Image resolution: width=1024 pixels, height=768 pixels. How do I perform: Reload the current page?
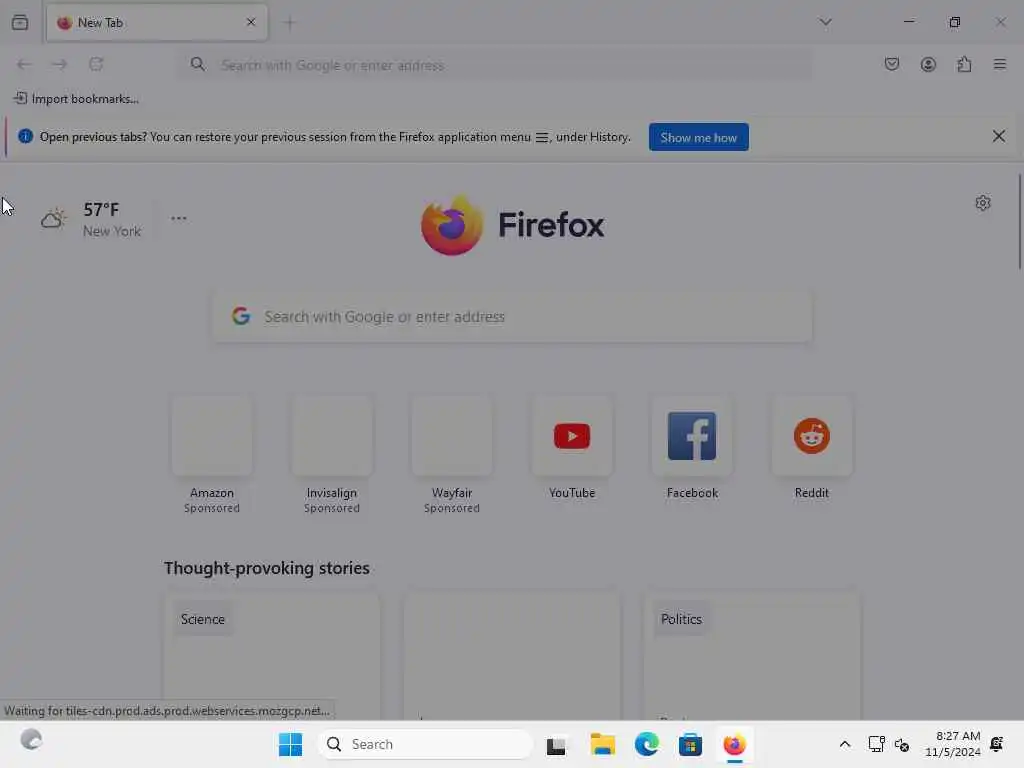(96, 64)
